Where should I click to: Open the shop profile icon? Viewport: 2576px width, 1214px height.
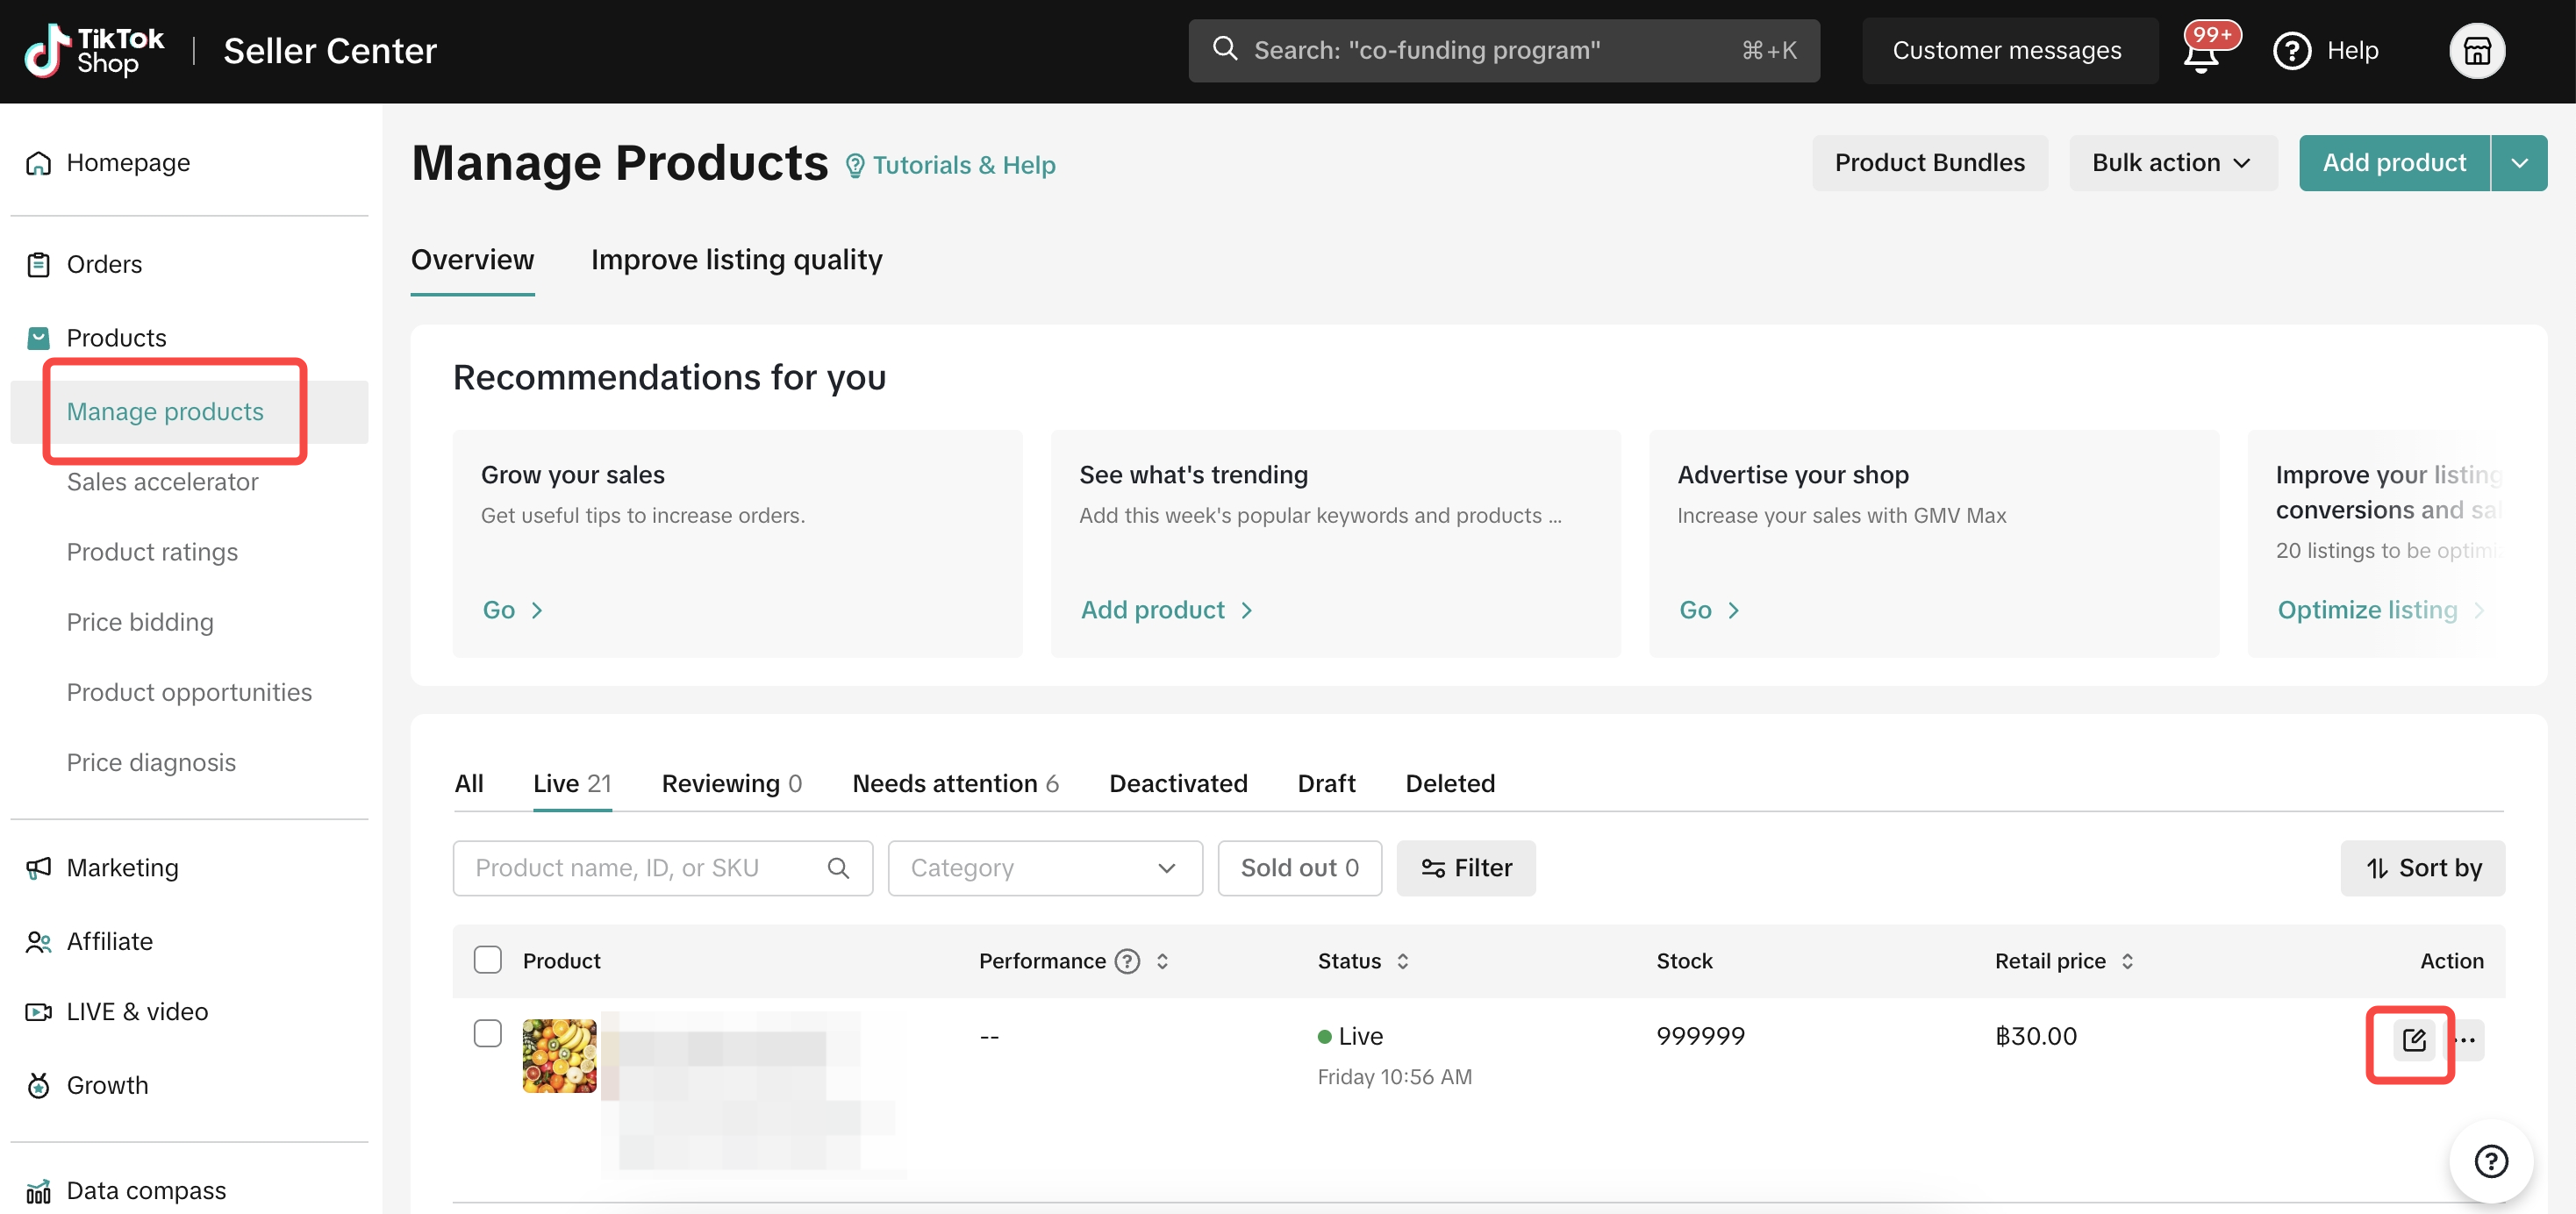tap(2476, 50)
